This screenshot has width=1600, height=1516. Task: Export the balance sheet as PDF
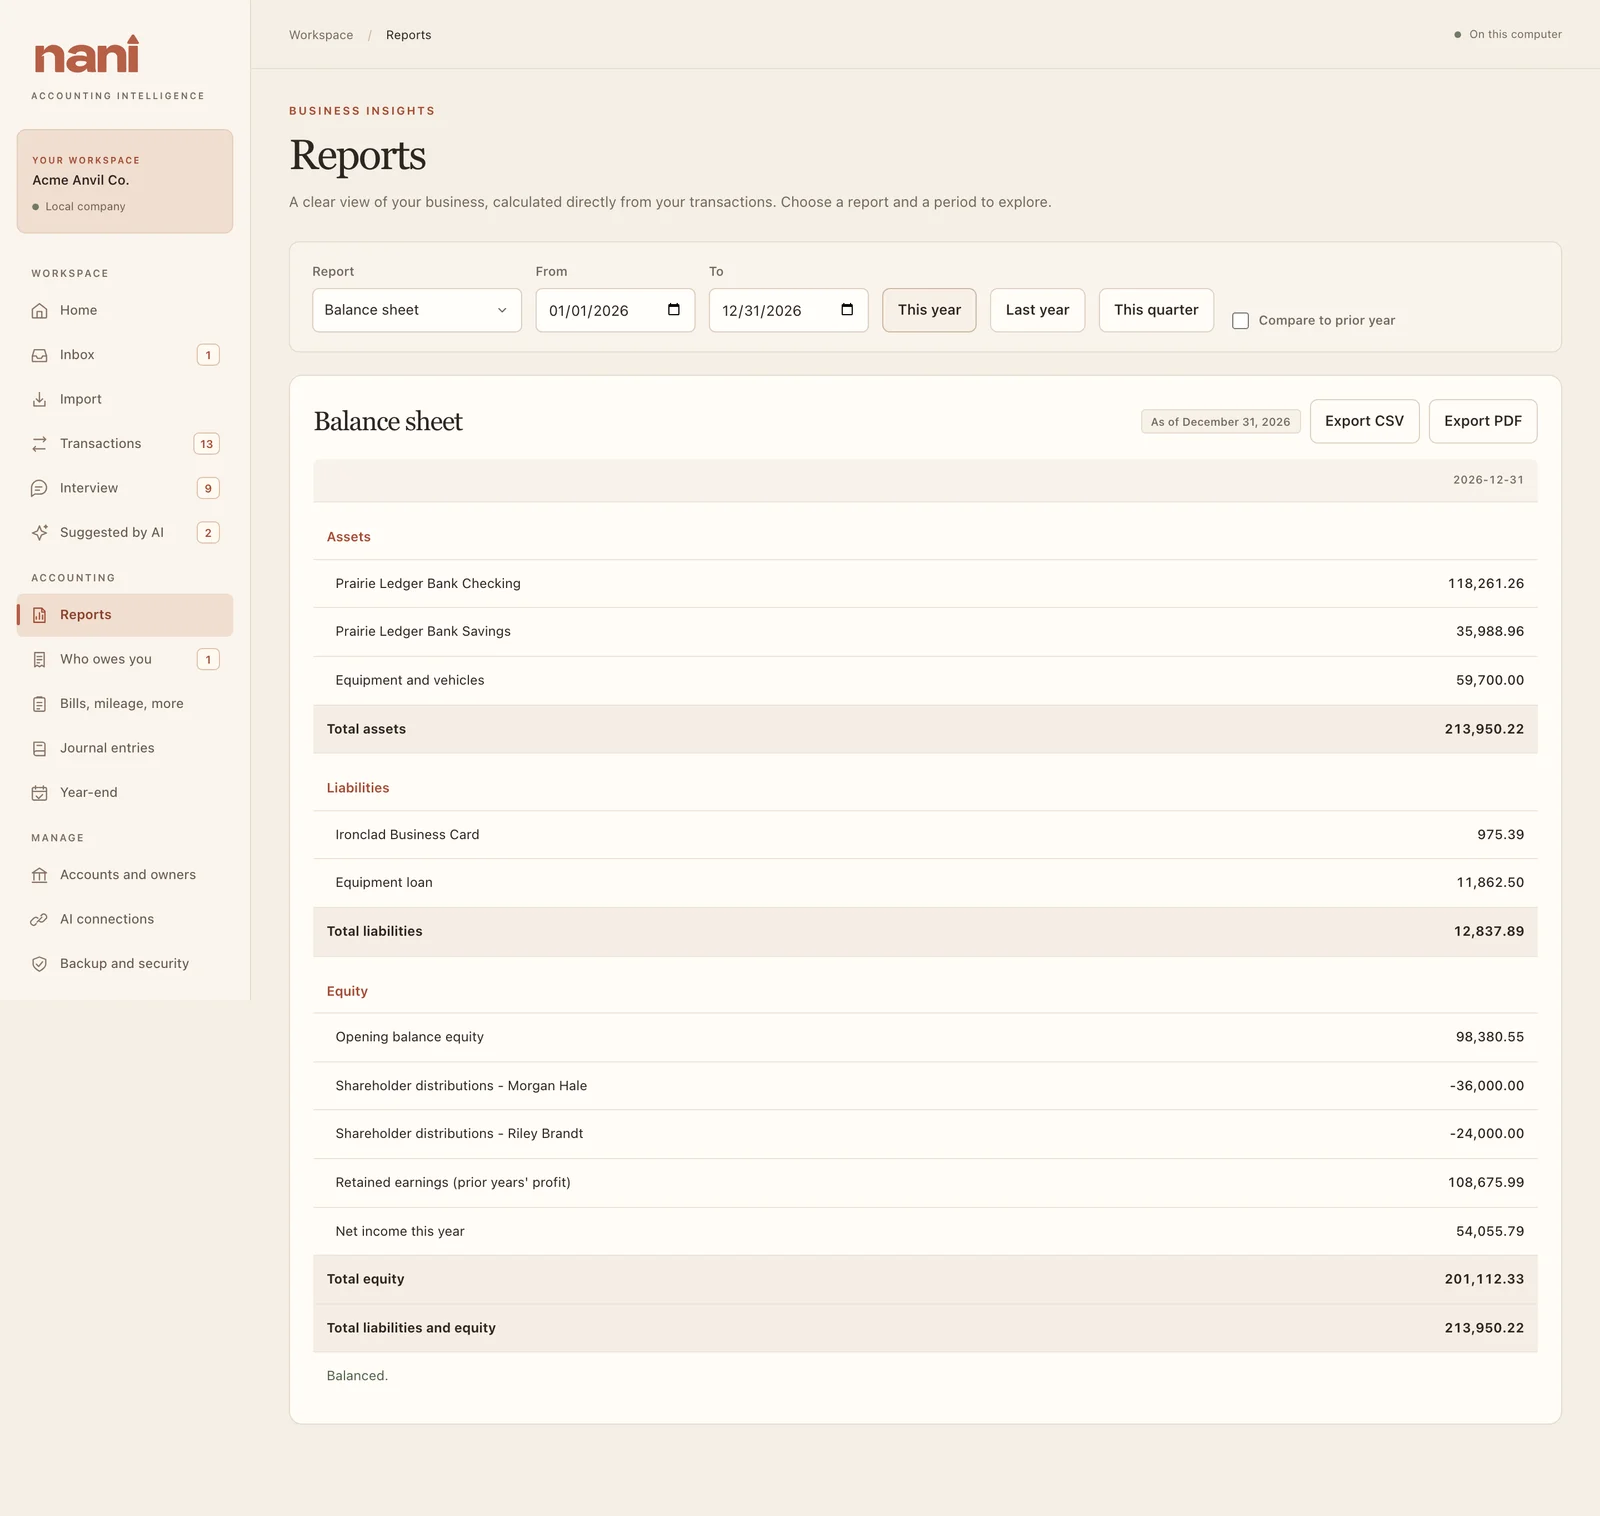coord(1483,421)
